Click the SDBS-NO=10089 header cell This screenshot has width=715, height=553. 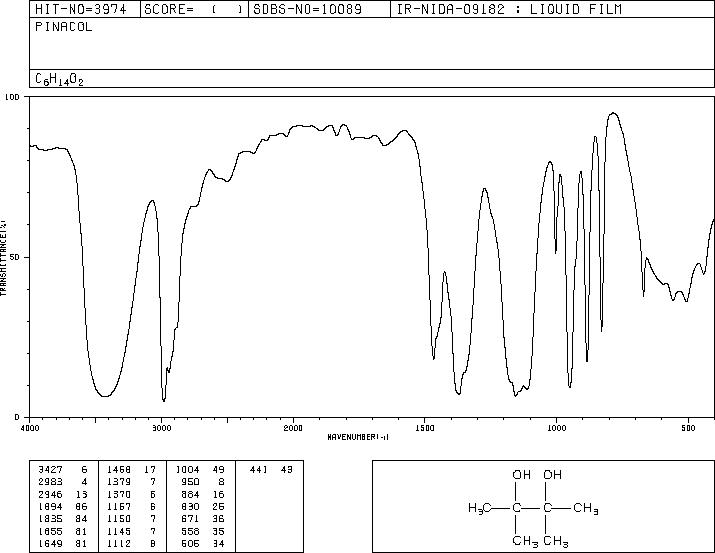click(319, 9)
